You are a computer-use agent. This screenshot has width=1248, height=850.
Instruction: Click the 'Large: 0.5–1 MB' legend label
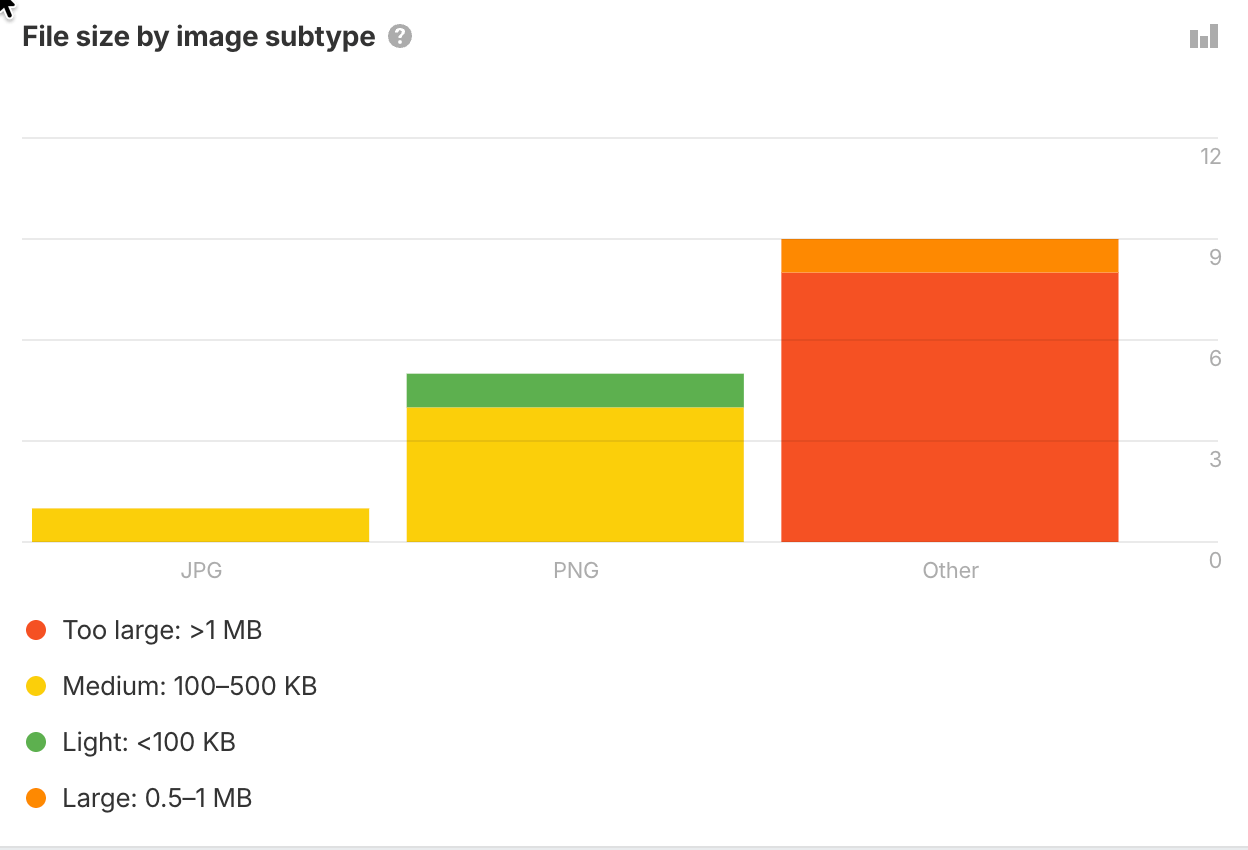(x=157, y=798)
